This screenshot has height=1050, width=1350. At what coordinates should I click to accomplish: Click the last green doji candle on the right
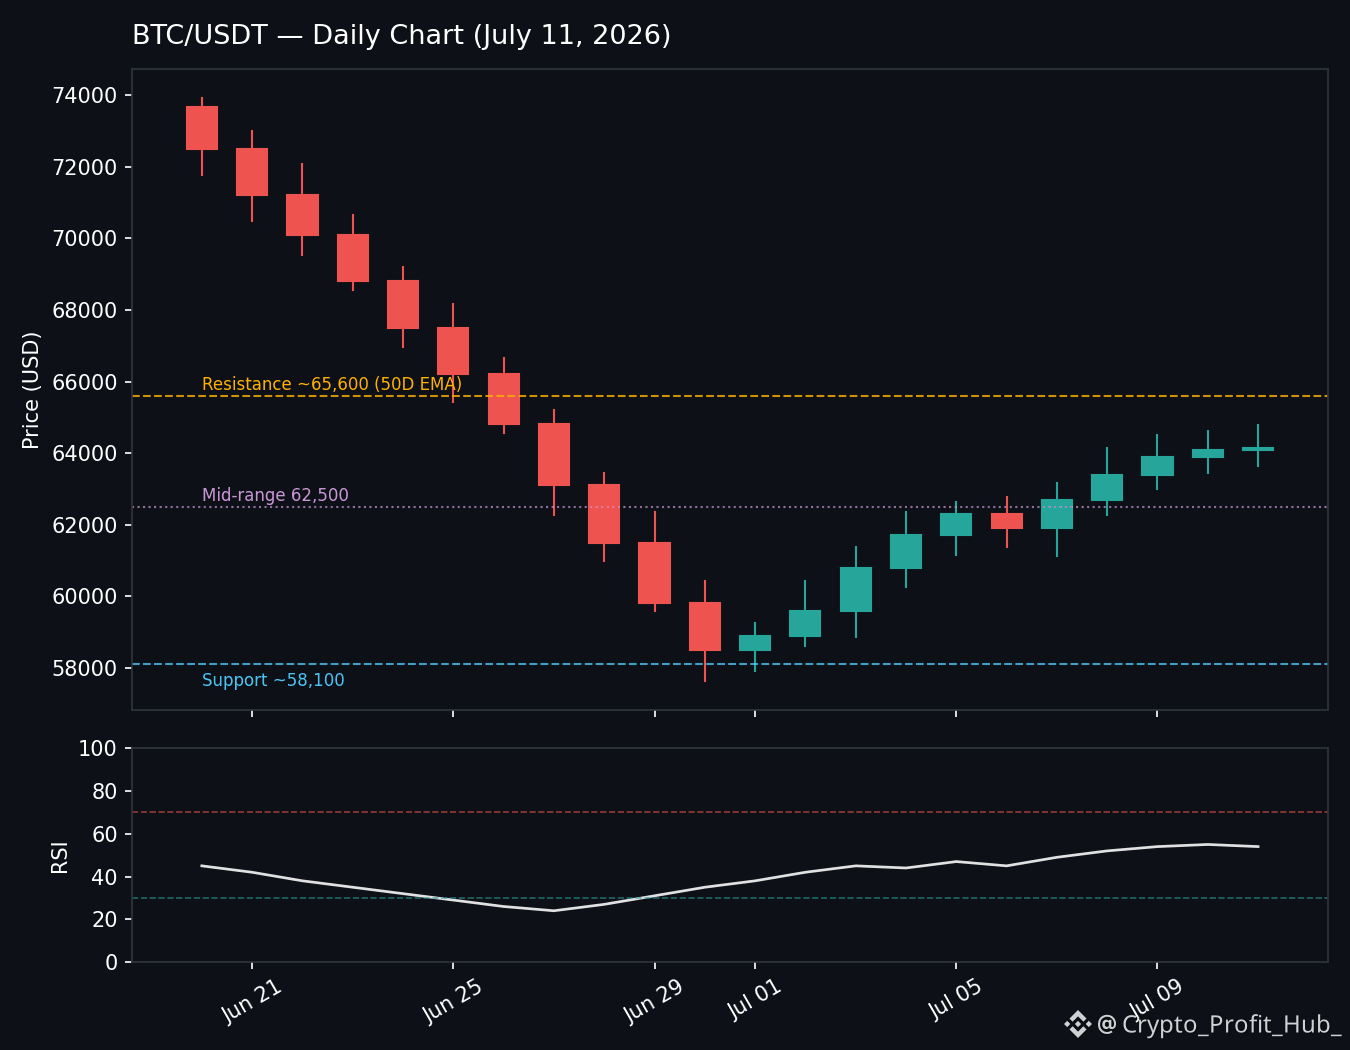[x=1258, y=449]
